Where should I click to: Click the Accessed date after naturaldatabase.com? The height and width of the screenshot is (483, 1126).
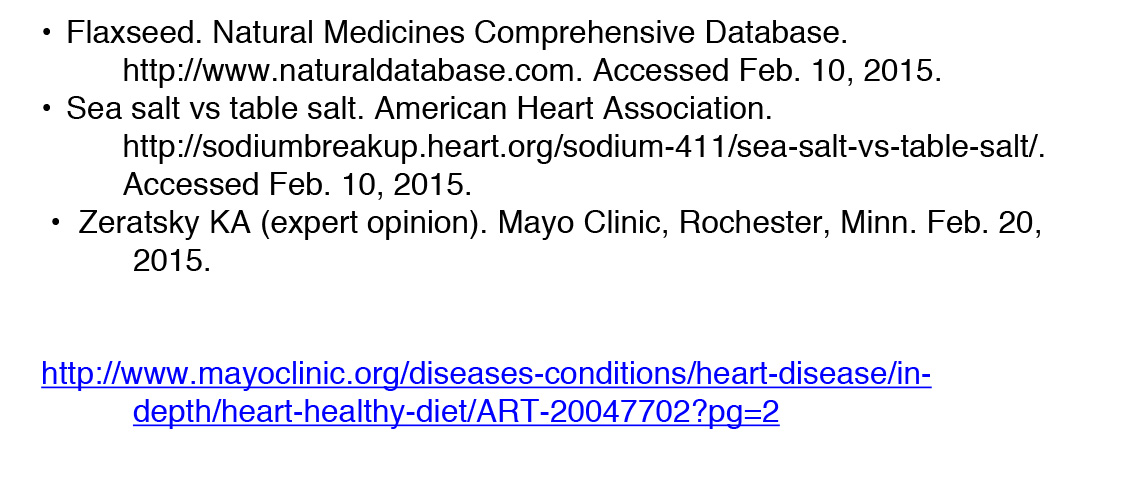click(x=768, y=72)
